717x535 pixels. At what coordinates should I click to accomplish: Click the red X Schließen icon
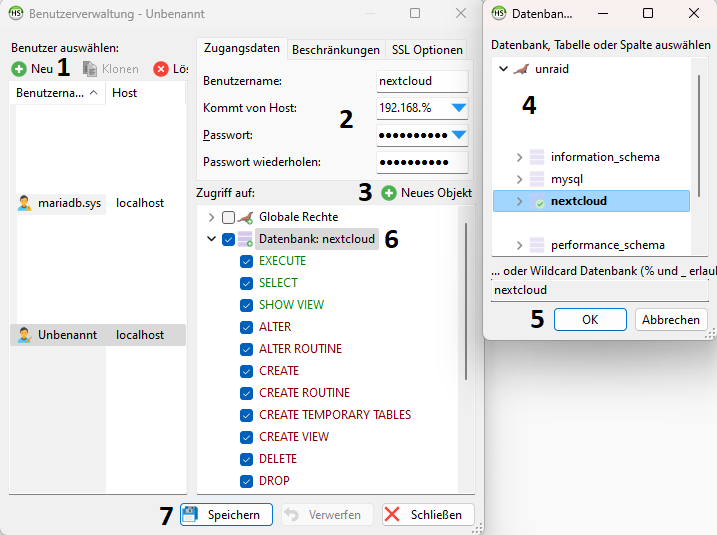(392, 515)
